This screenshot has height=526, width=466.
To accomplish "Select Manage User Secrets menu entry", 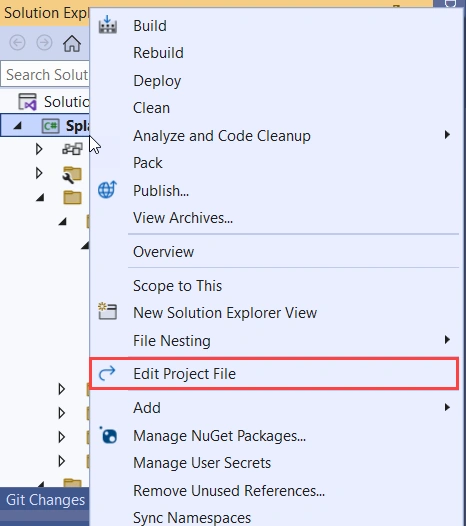I will click(202, 463).
